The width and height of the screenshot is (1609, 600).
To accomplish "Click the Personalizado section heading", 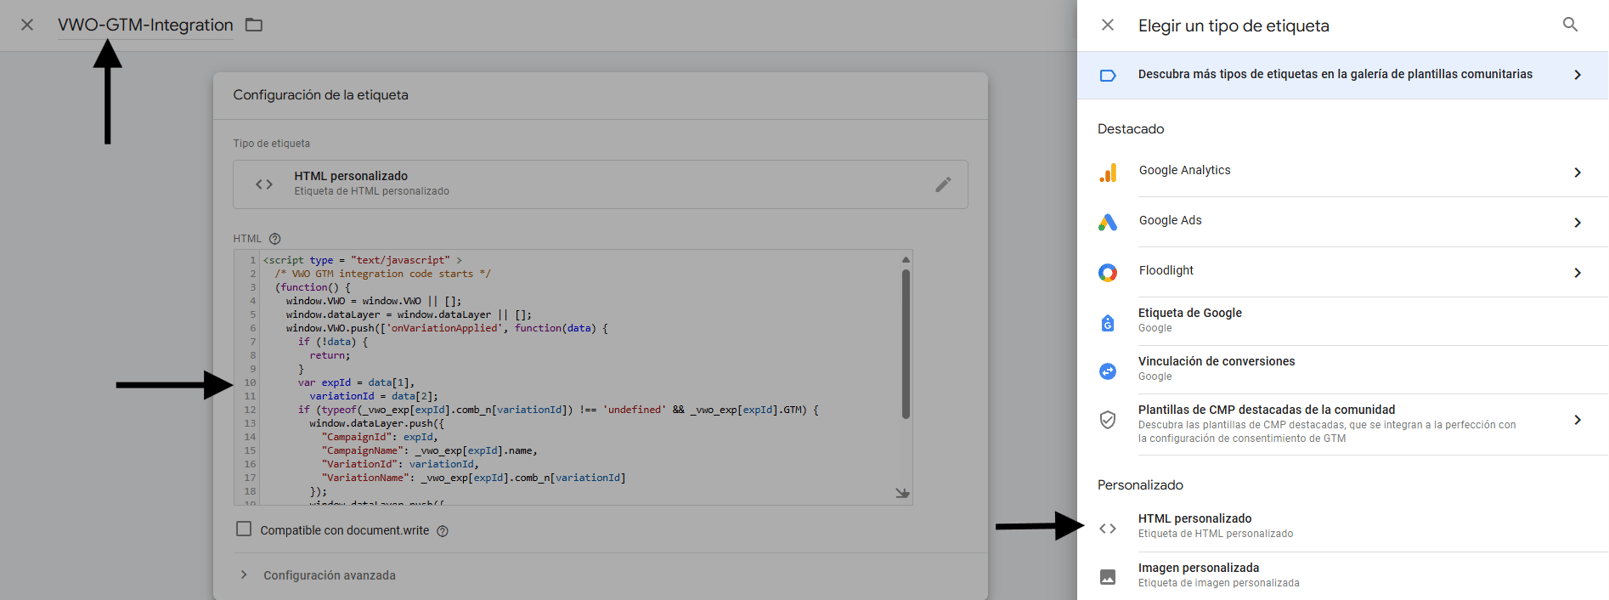I will tap(1140, 485).
